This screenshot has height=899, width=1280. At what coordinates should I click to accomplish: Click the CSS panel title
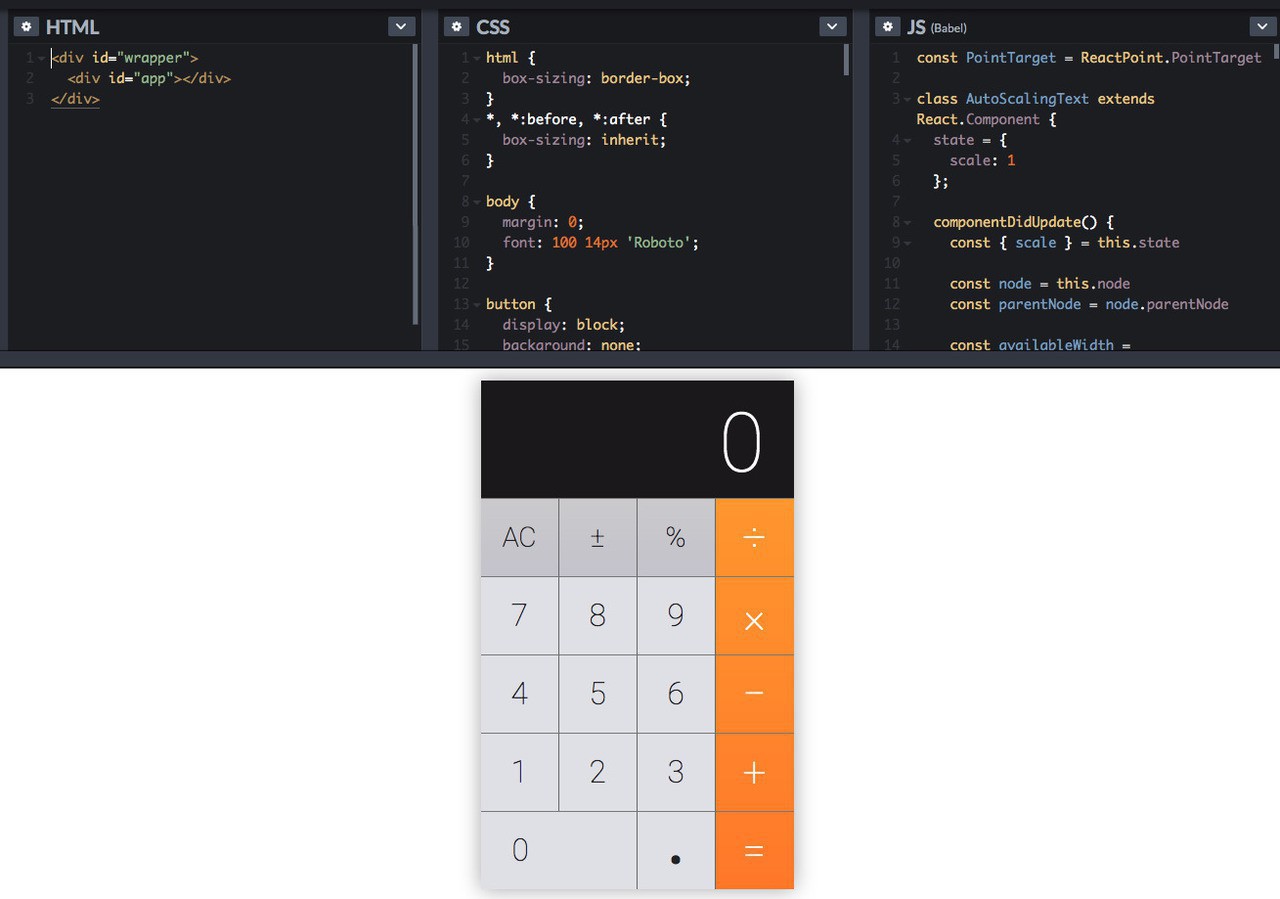coord(493,27)
